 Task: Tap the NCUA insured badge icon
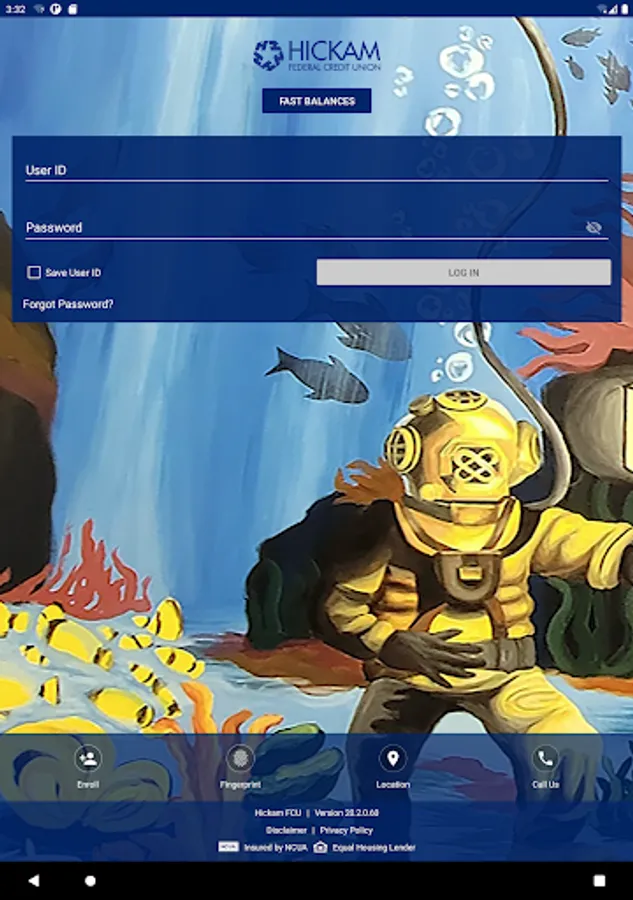pos(228,847)
